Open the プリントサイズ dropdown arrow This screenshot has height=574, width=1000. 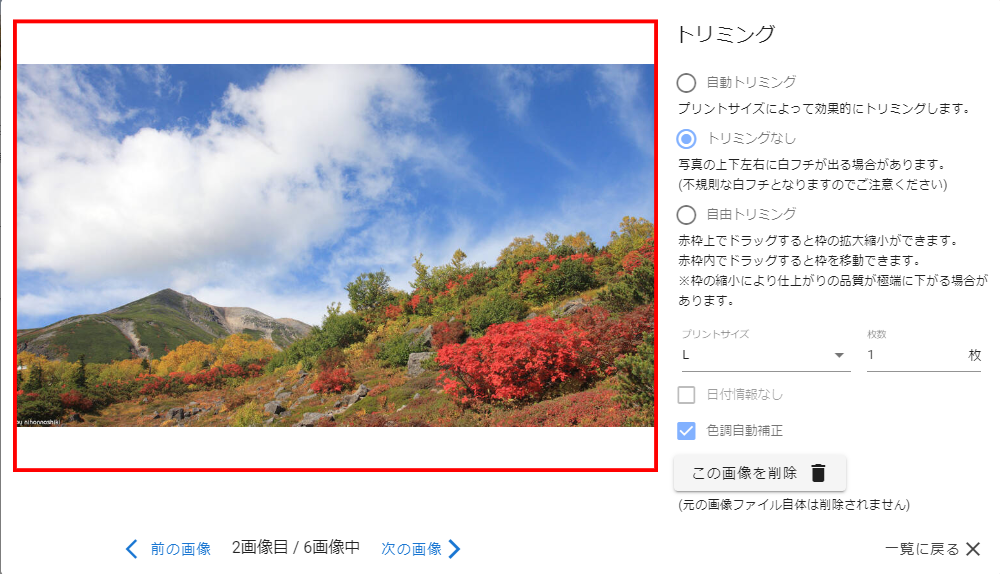[839, 355]
